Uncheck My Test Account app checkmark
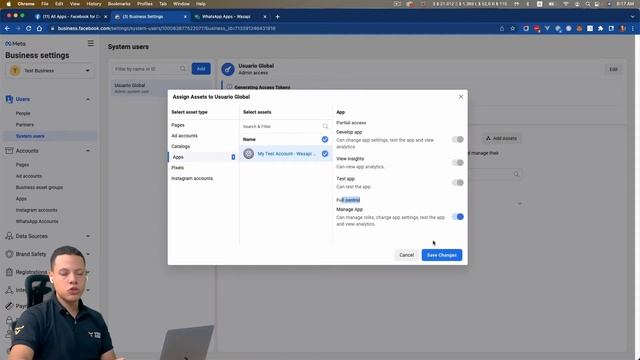The image size is (640, 360). (325, 154)
